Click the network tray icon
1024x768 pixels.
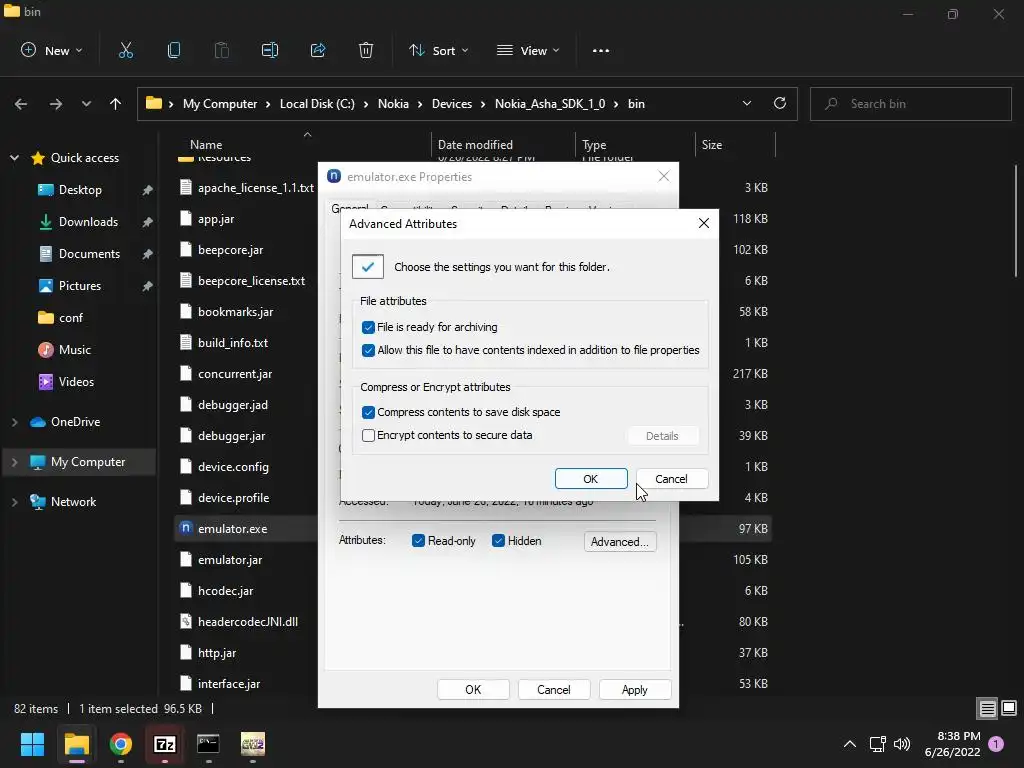877,744
